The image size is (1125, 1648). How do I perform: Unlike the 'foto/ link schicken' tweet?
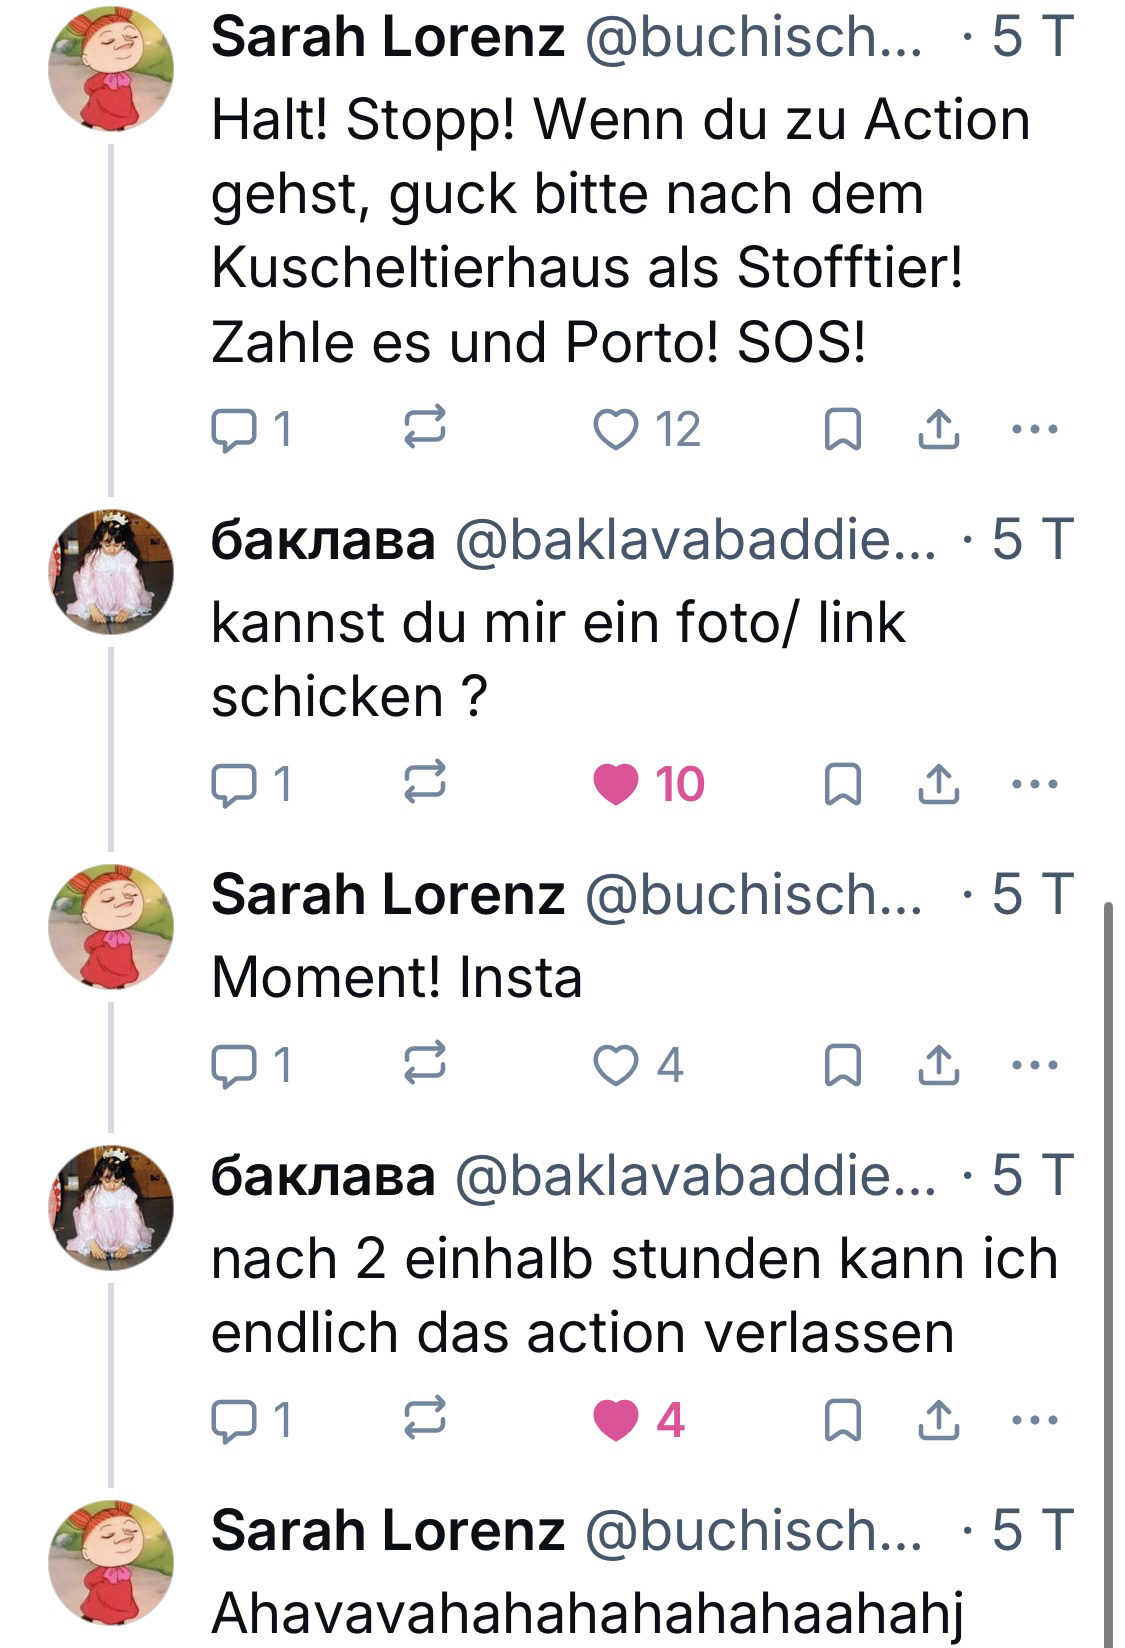616,784
